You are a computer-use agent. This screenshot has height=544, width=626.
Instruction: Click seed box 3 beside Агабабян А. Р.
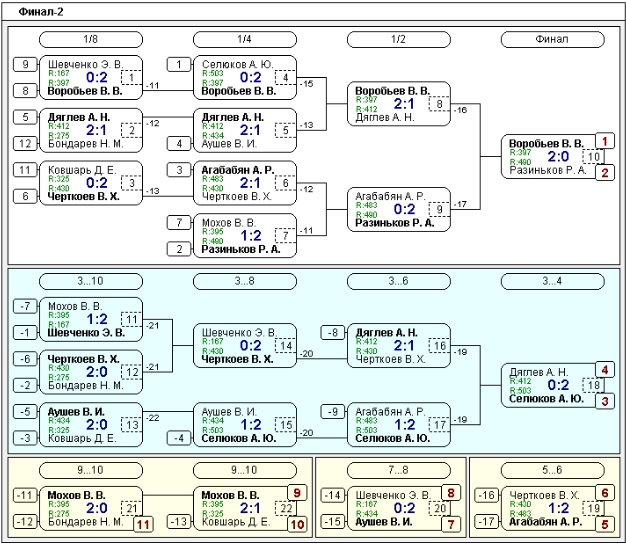[179, 170]
